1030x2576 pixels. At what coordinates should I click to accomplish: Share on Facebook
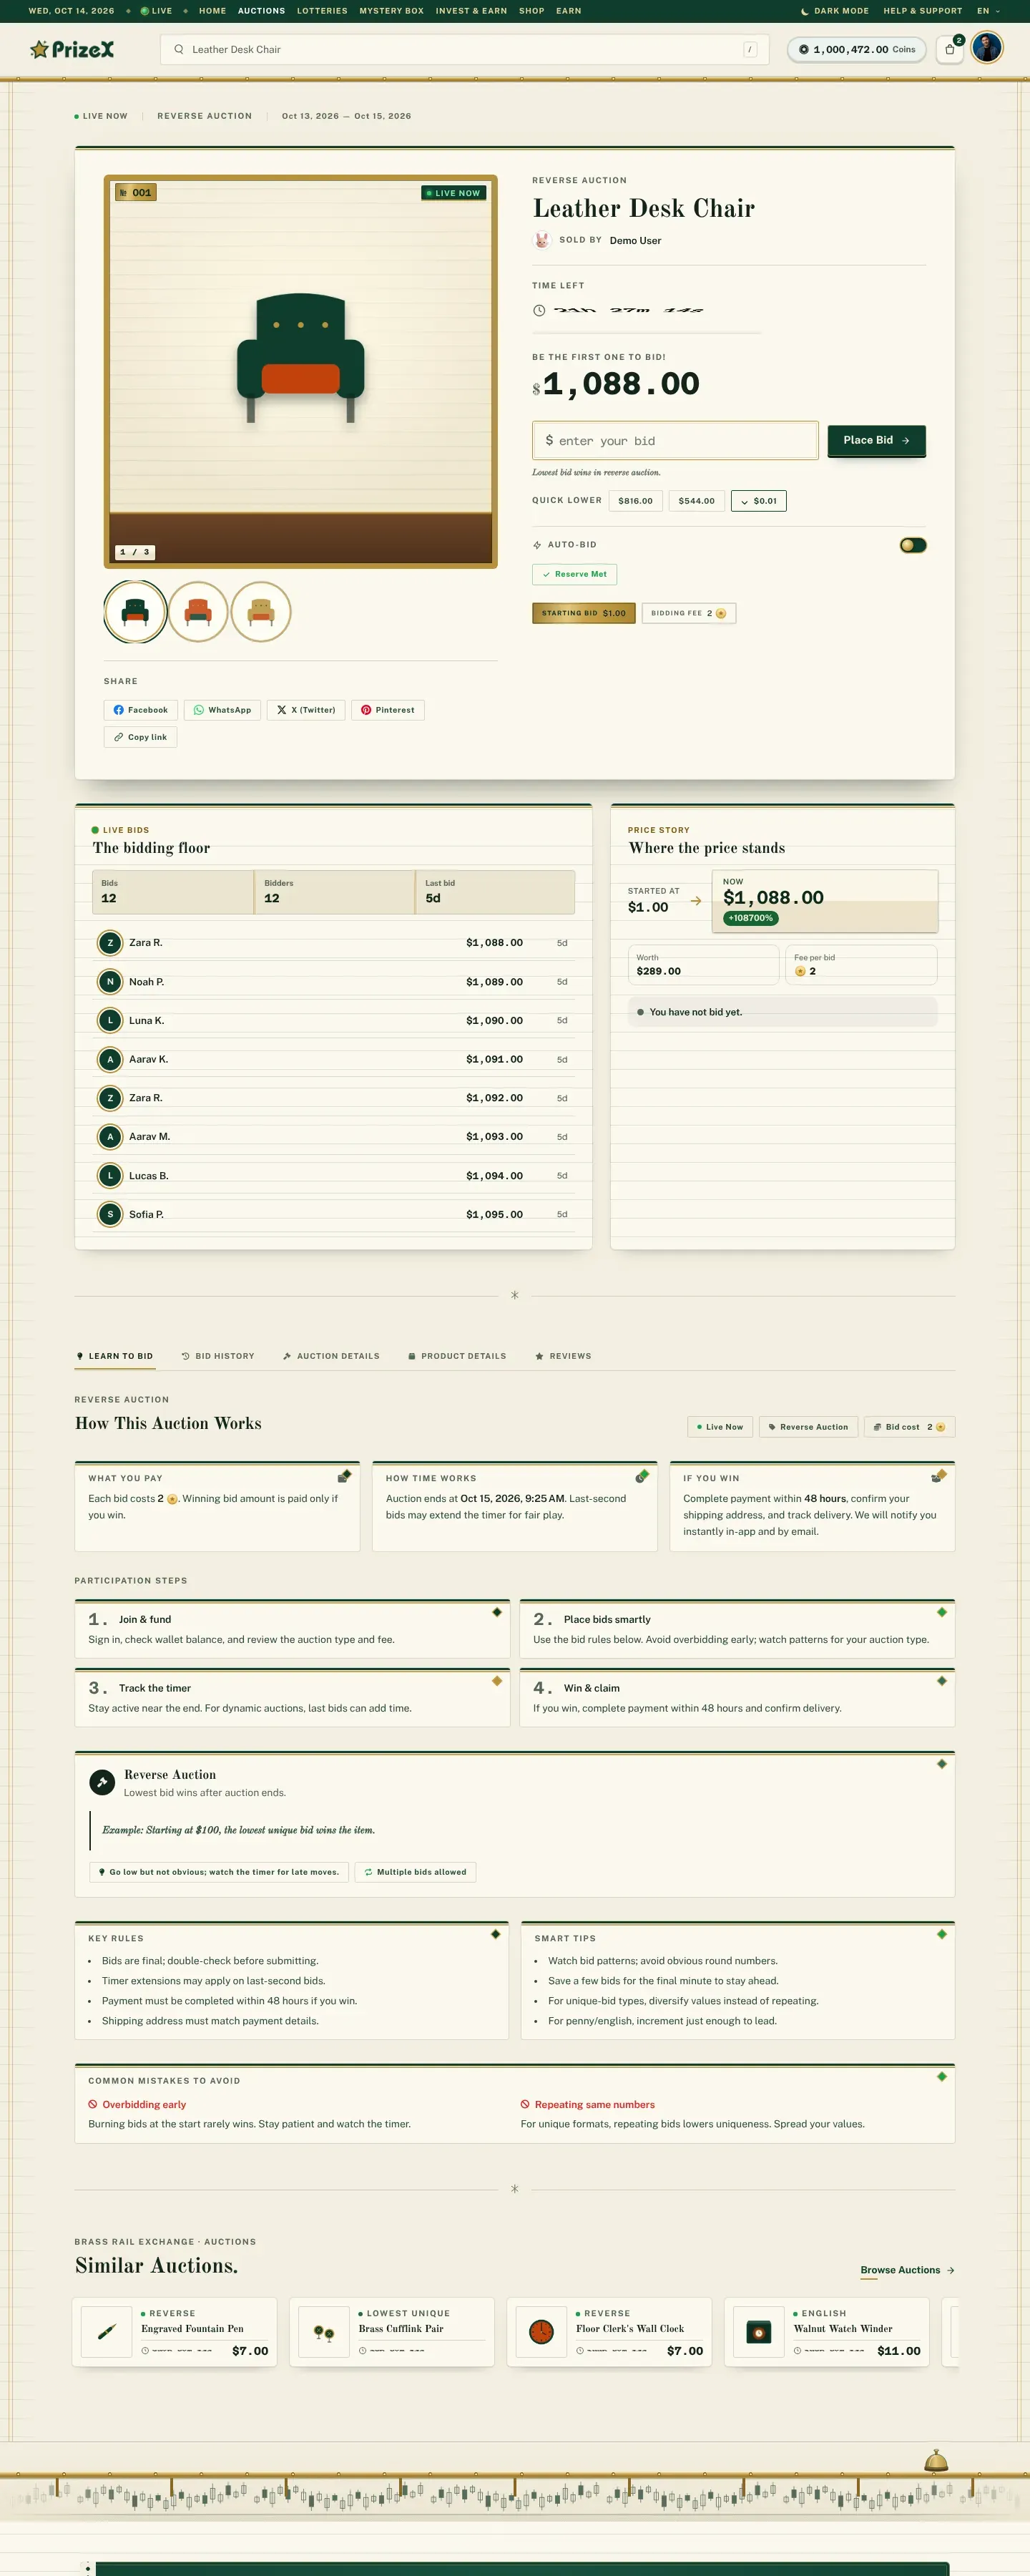pyautogui.click(x=141, y=710)
